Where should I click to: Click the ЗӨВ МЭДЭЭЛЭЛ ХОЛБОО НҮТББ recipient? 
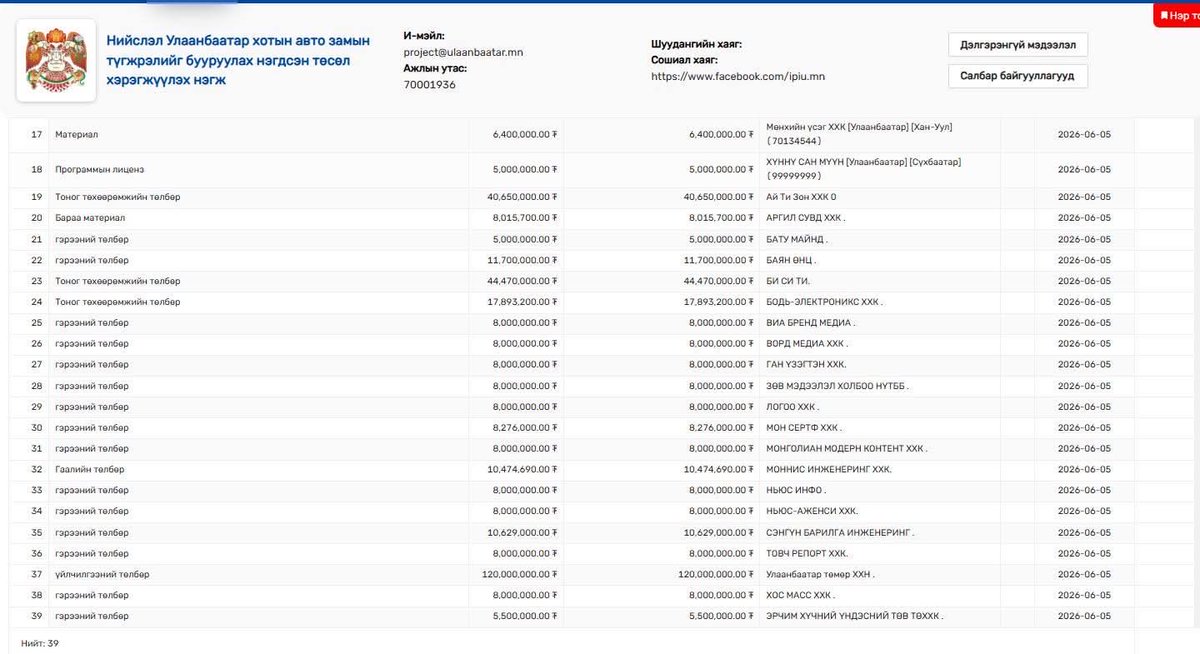coord(837,386)
